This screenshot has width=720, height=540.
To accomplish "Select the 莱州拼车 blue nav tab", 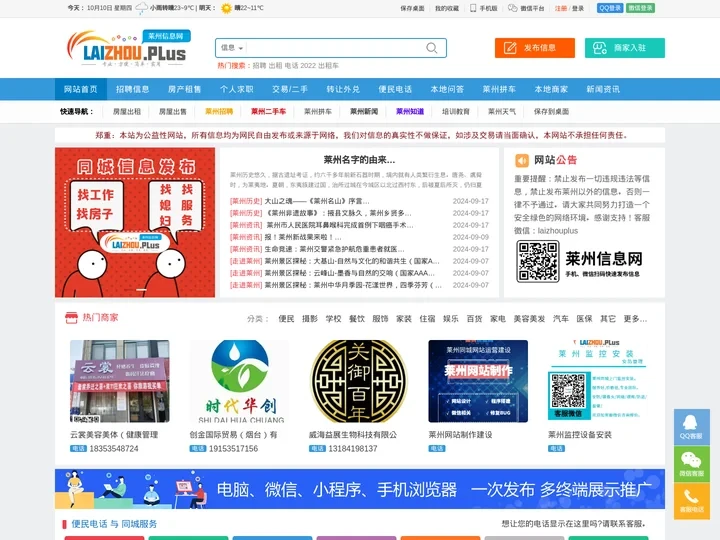I will click(499, 89).
